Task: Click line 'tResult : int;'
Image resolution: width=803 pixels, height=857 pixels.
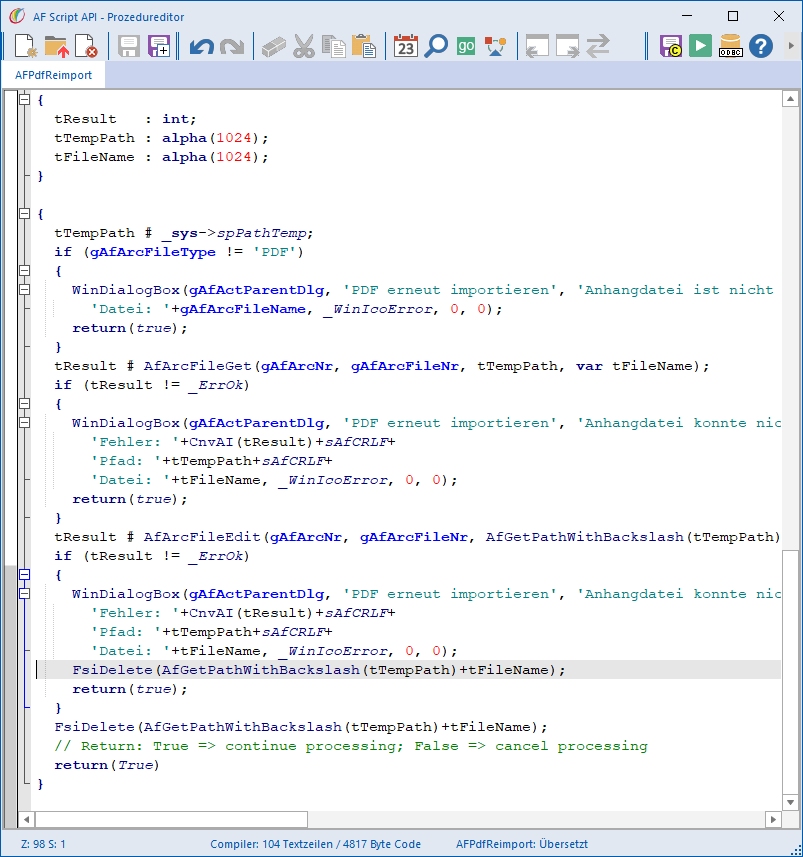Action: tap(125, 119)
